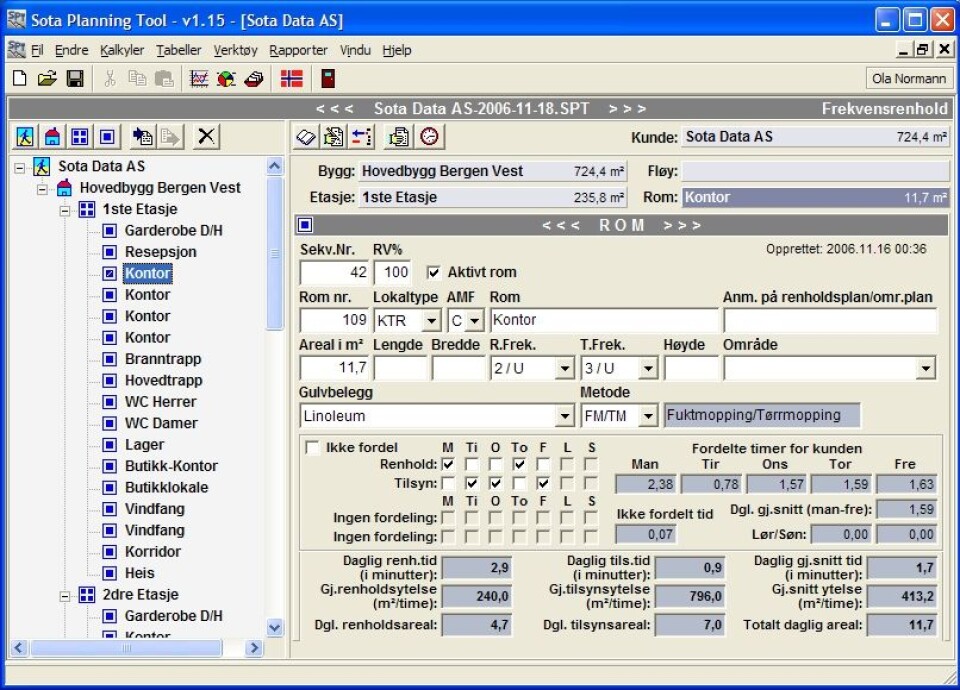Uncheck Tilsyn Wednesday checkbox
Image resolution: width=960 pixels, height=690 pixels.
click(495, 483)
